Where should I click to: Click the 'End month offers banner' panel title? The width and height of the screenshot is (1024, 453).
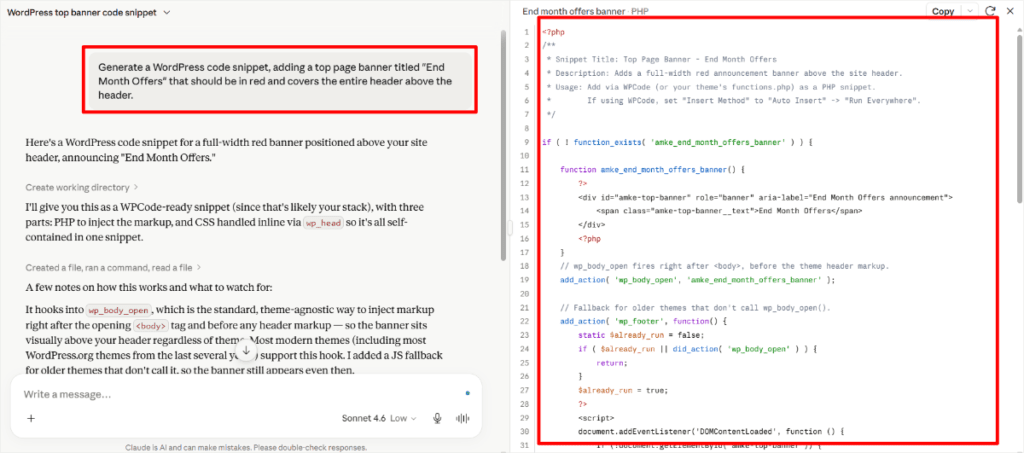click(575, 12)
